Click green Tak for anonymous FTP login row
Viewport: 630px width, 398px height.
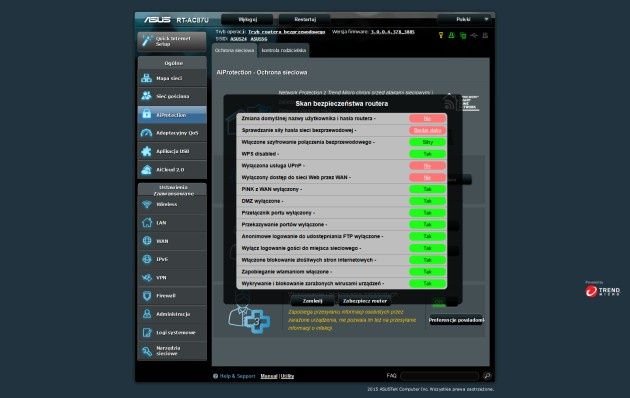(x=428, y=236)
